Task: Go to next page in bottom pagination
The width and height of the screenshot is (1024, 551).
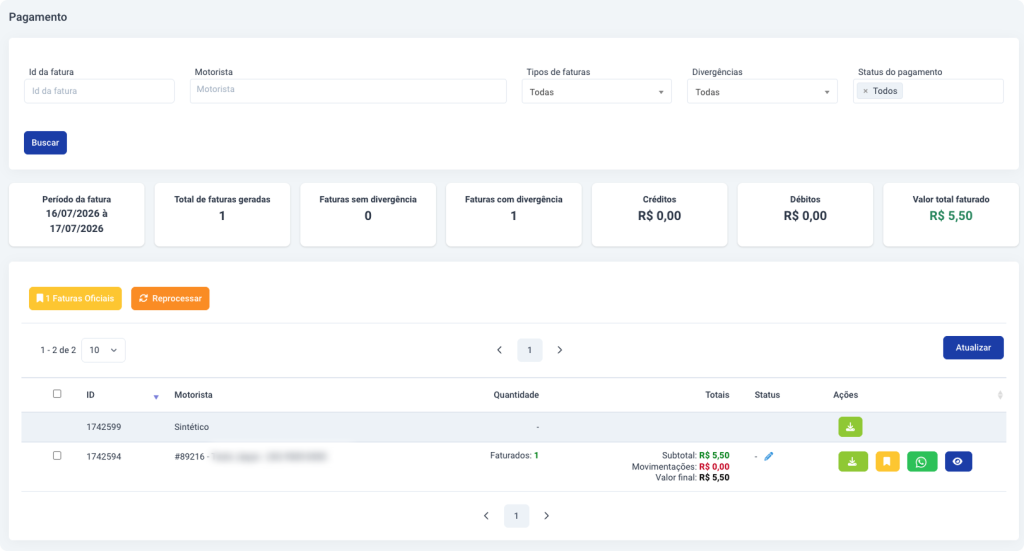Action: click(x=547, y=516)
